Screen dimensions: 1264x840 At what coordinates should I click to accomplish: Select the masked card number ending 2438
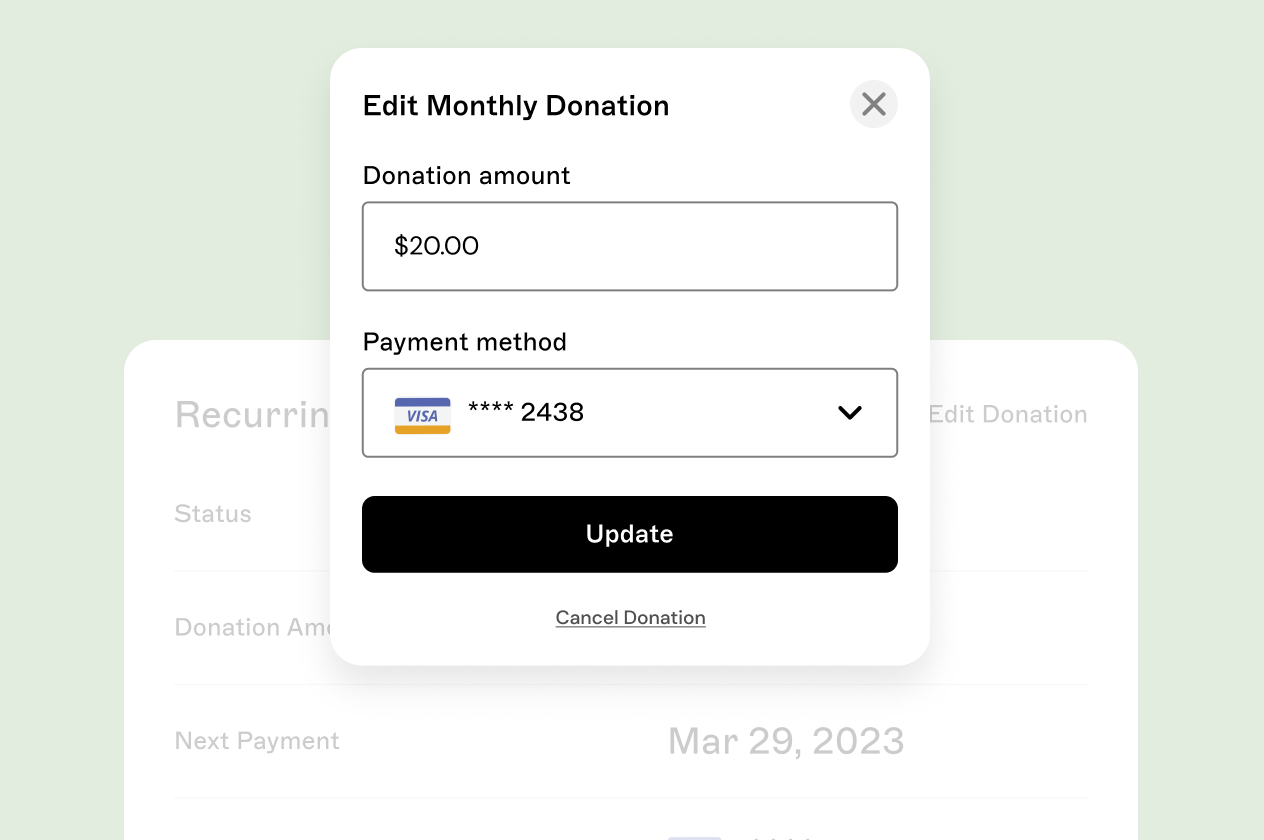(x=526, y=412)
